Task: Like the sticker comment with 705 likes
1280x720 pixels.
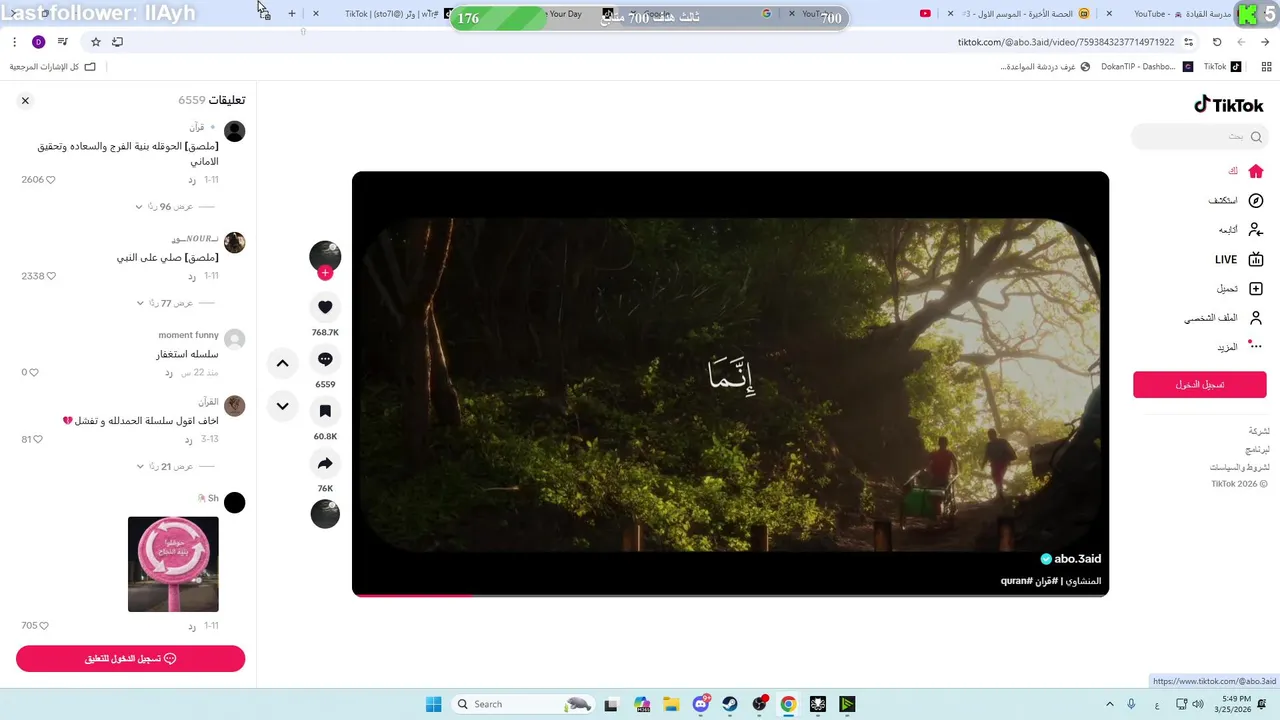Action: click(43, 626)
